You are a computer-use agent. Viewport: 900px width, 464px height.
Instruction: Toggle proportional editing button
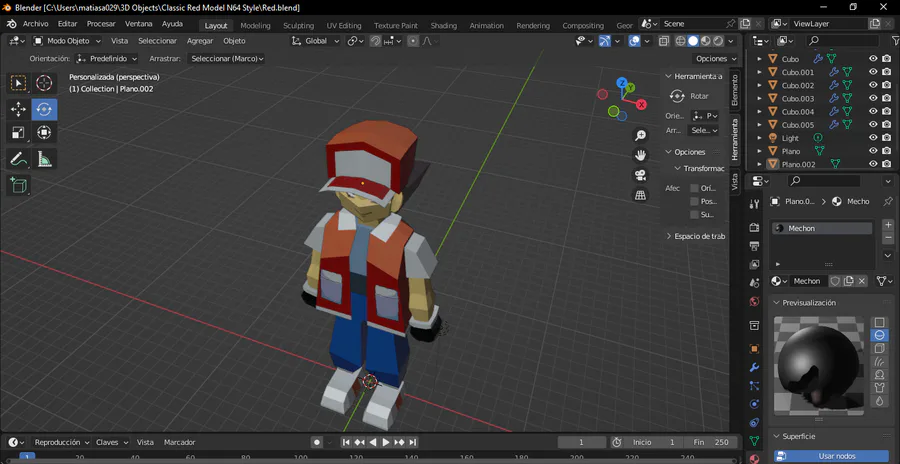(x=413, y=41)
